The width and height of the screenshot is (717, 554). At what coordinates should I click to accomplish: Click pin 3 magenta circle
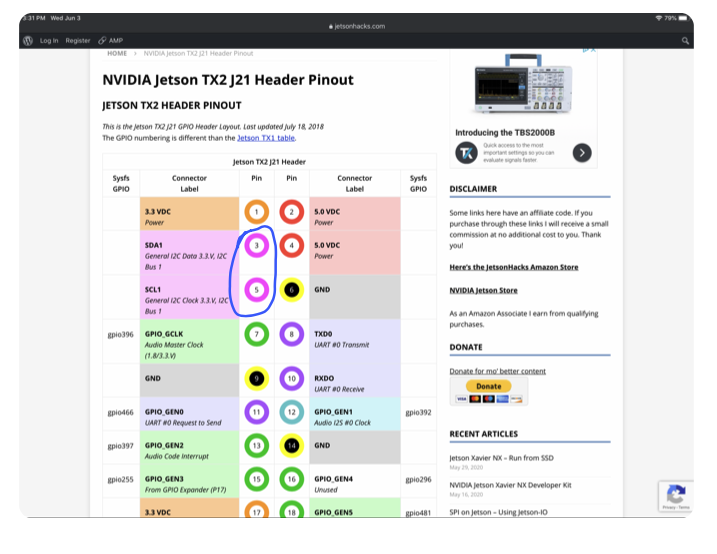point(257,245)
